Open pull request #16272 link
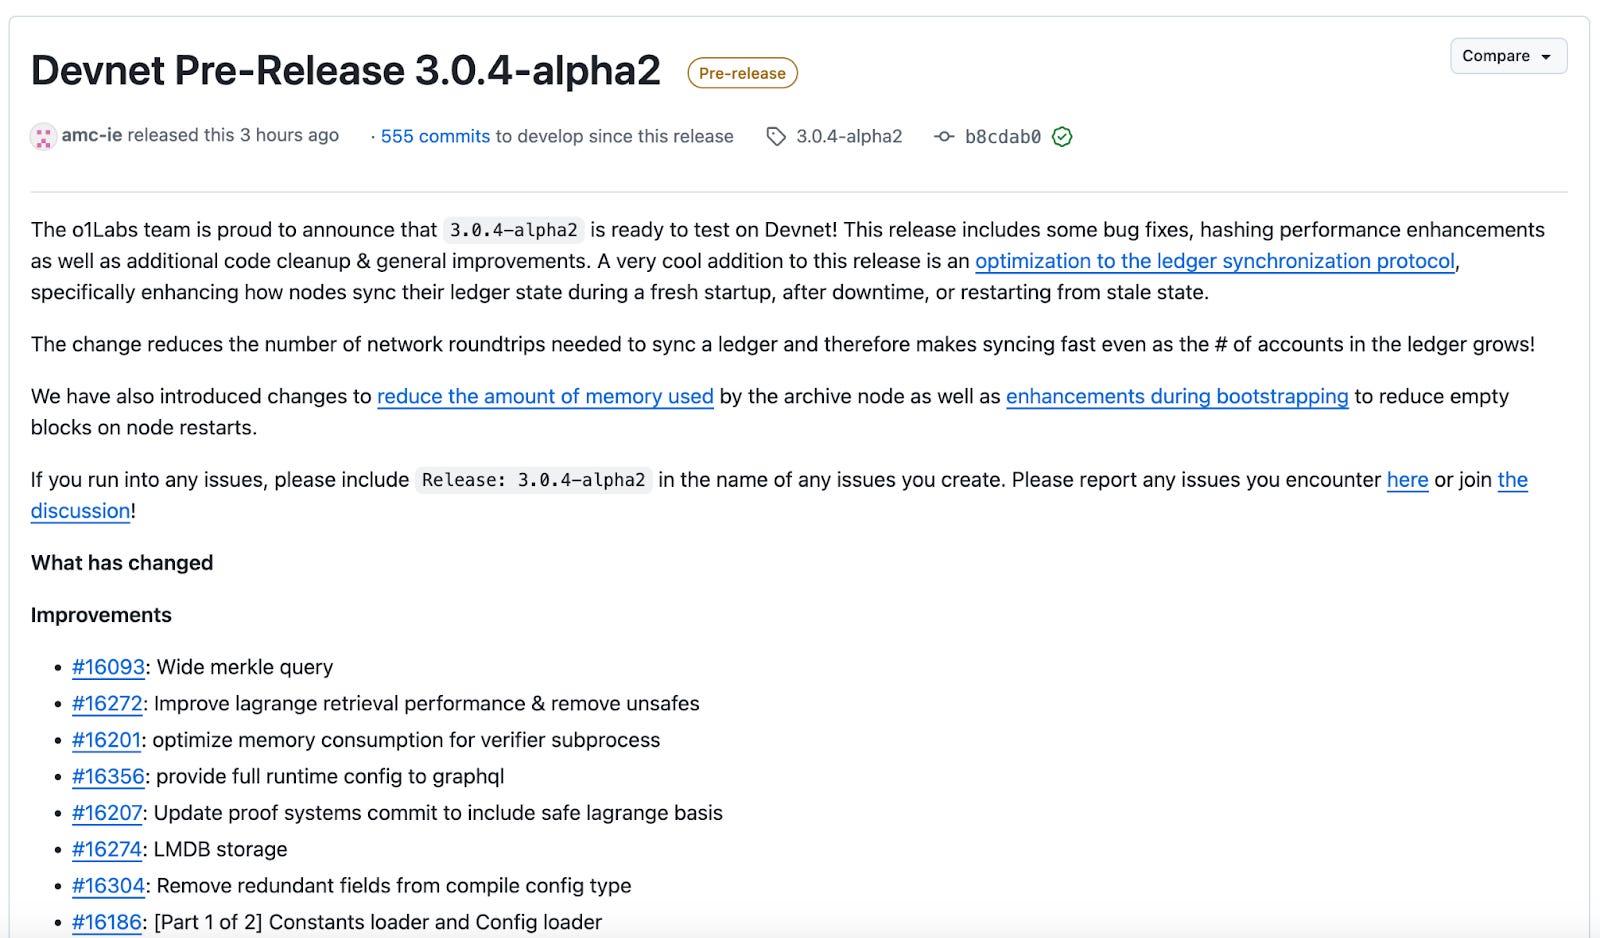1600x938 pixels. [107, 704]
